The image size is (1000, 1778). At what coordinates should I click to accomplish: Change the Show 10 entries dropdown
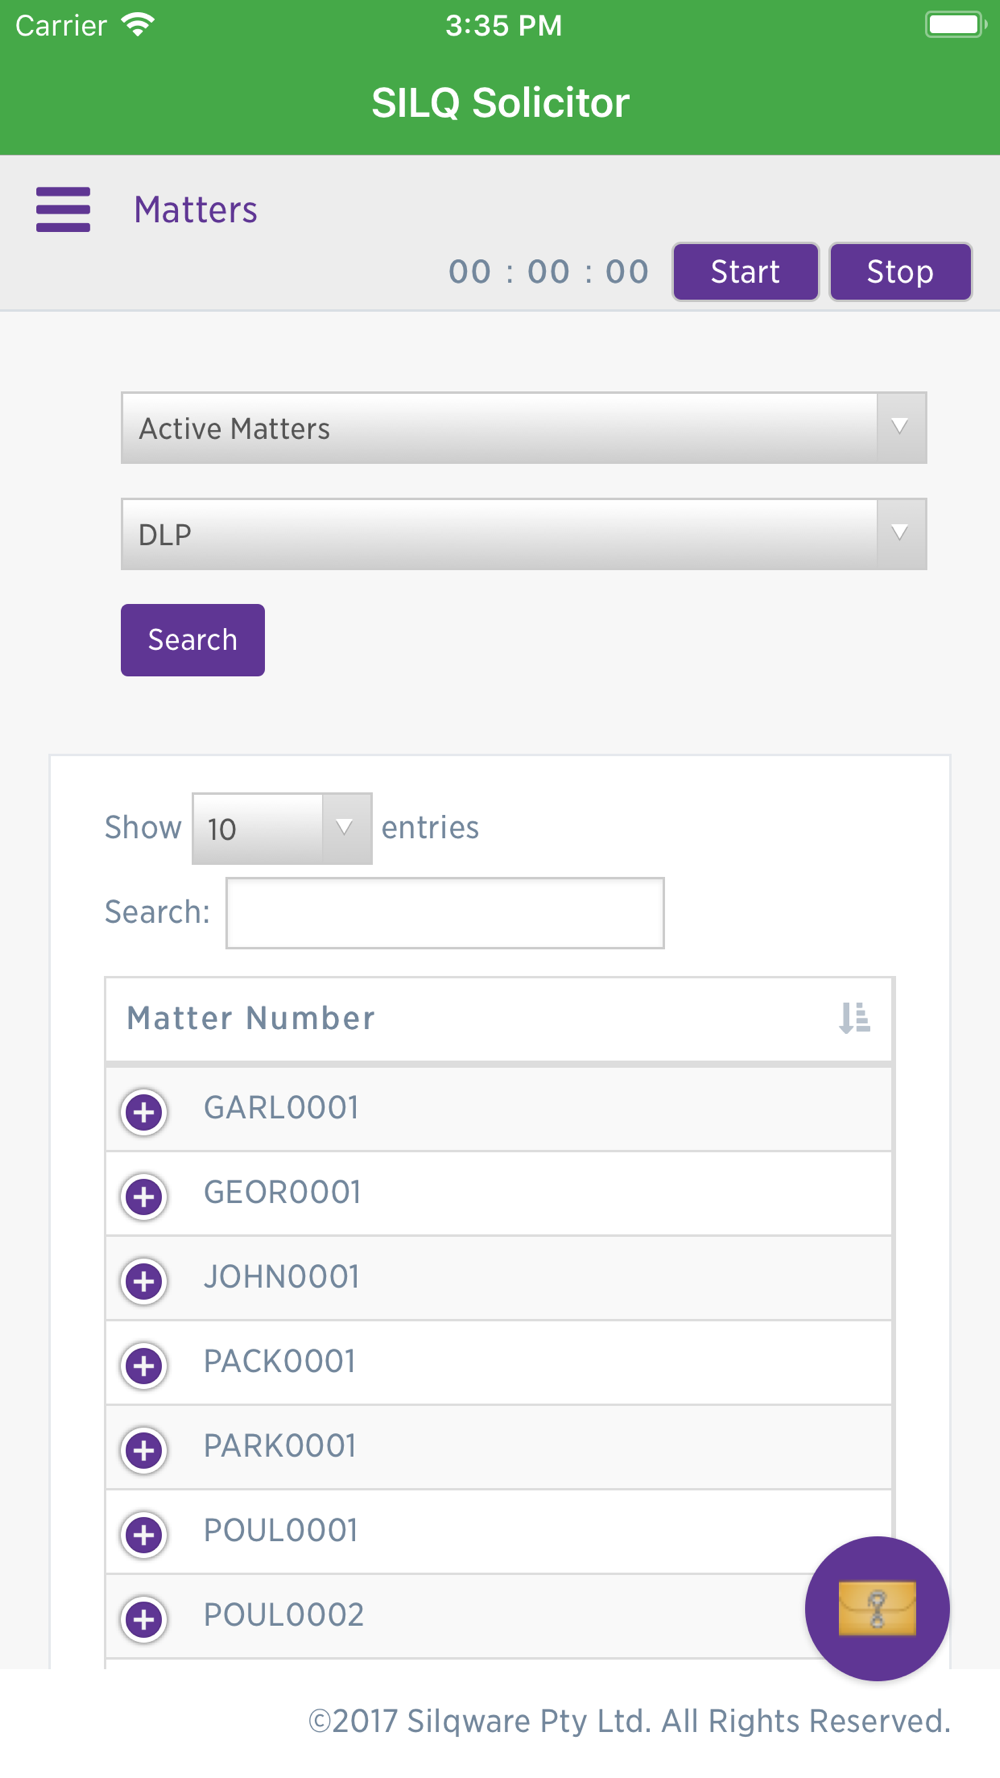pyautogui.click(x=282, y=828)
